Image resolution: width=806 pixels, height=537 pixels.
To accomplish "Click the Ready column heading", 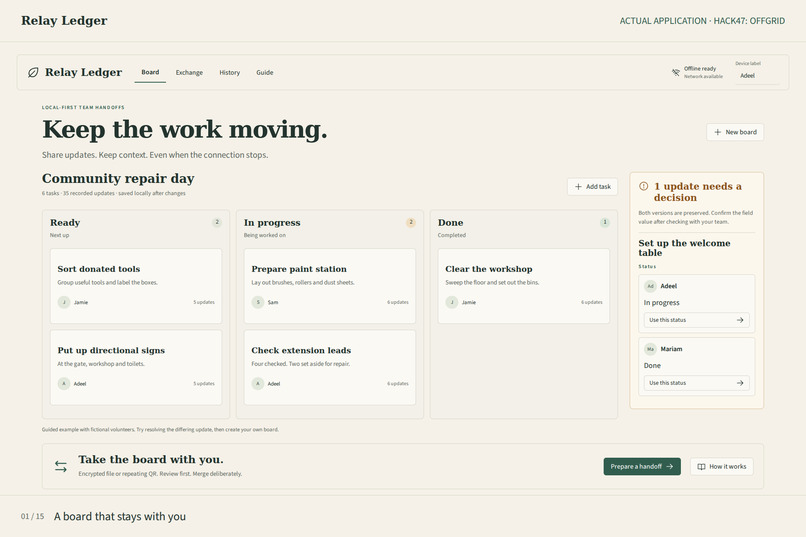I will (x=65, y=223).
